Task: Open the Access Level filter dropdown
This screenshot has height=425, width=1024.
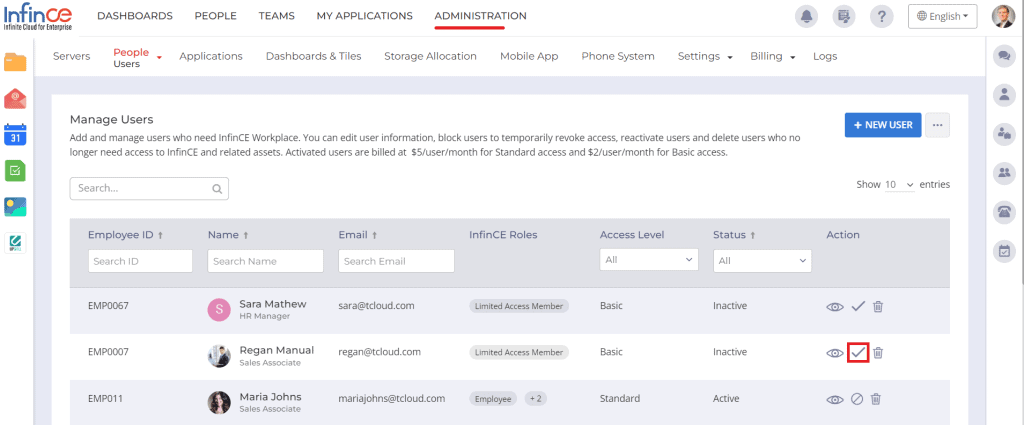Action: 648,260
